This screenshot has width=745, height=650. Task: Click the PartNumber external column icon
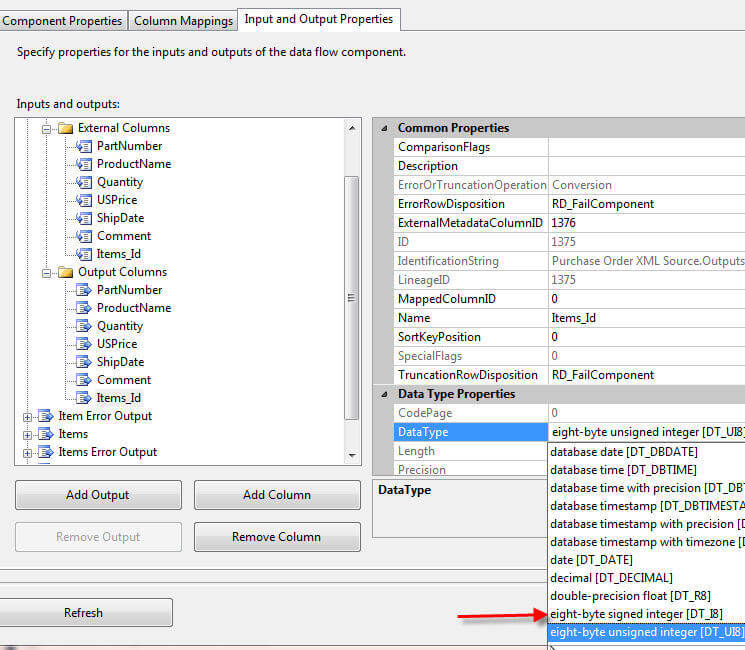84,146
